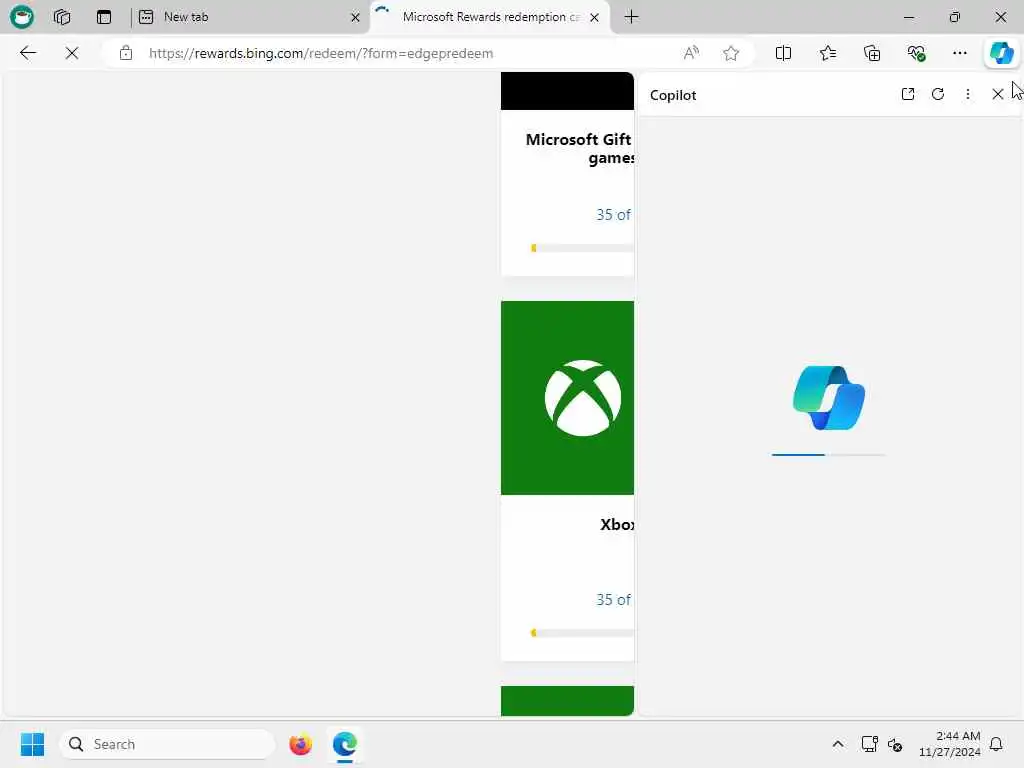Screen dimensions: 1024x768
Task: Open Copilot in a new tab icon
Action: tap(908, 94)
